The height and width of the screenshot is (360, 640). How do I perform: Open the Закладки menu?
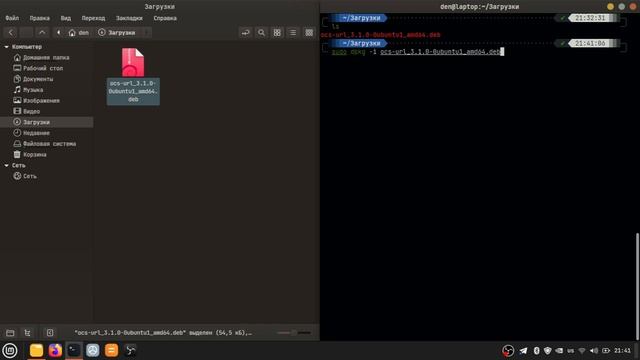tap(129, 18)
